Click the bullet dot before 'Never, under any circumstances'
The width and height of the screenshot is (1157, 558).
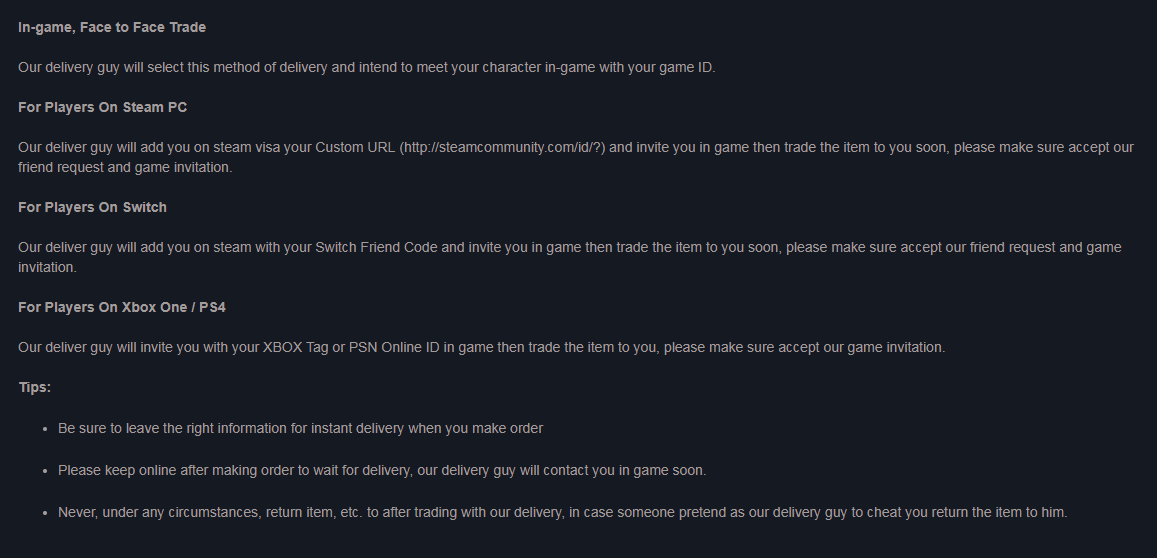coord(45,514)
